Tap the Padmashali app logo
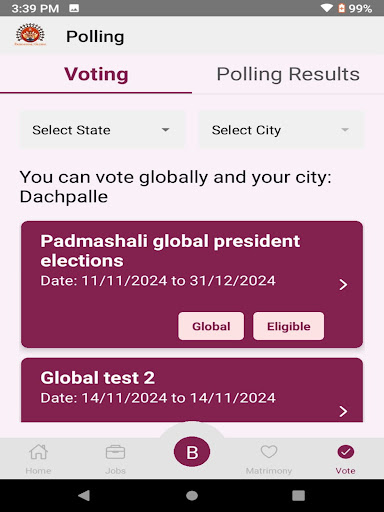Image resolution: width=384 pixels, height=512 pixels. tap(30, 34)
